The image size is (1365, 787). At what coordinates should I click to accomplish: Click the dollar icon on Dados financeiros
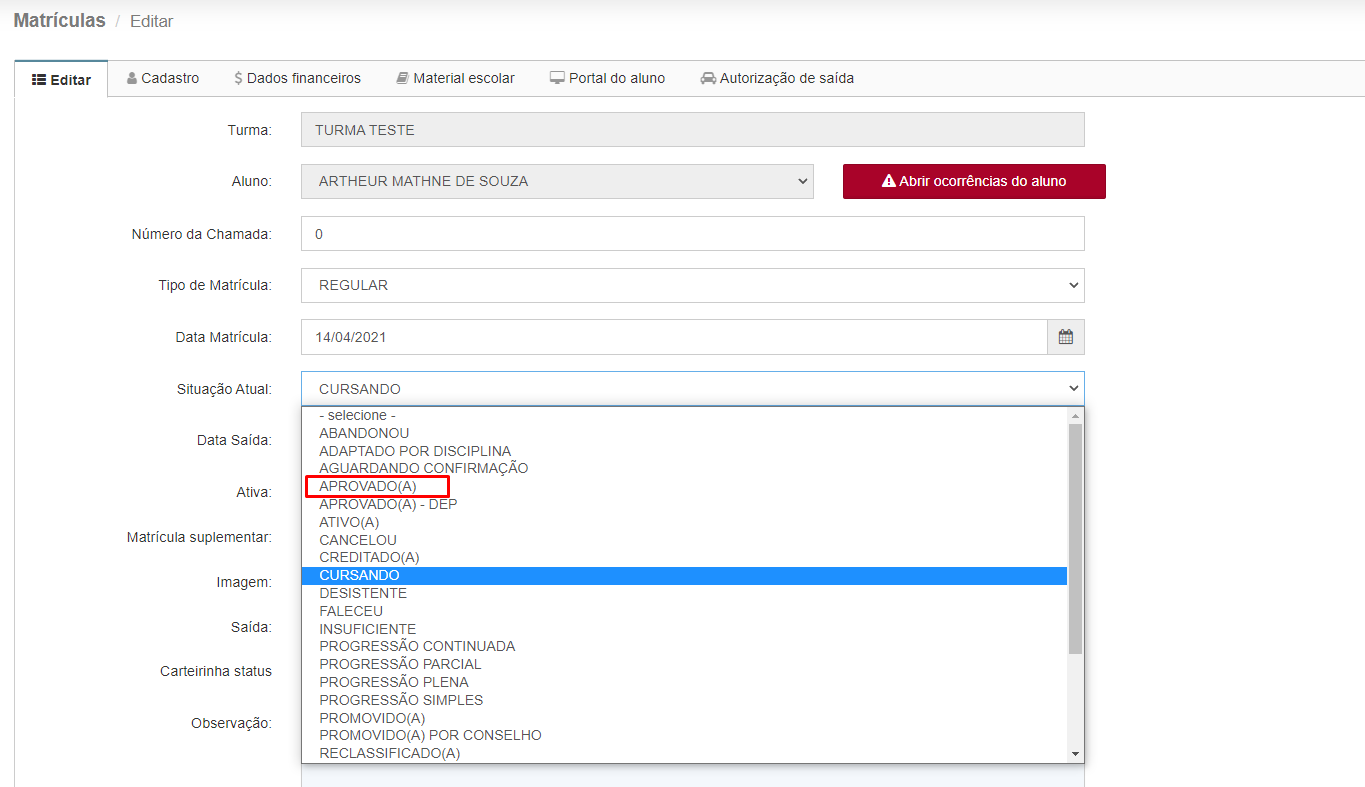238,78
